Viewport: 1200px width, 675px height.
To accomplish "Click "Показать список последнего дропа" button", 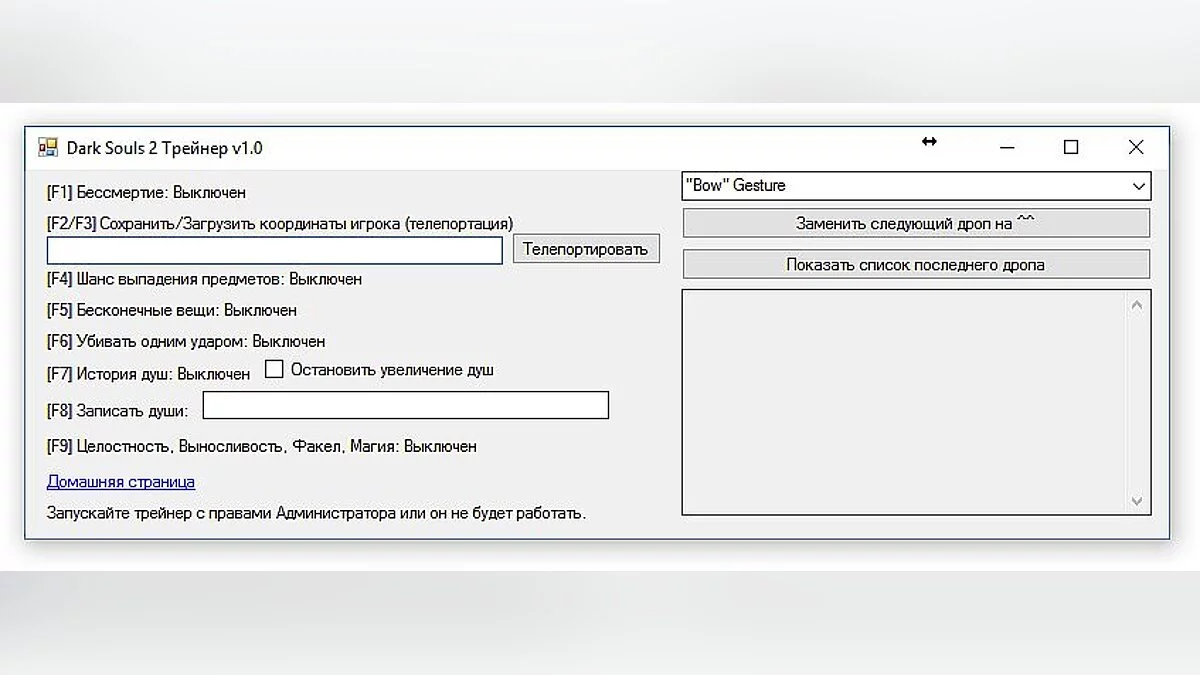I will (915, 265).
